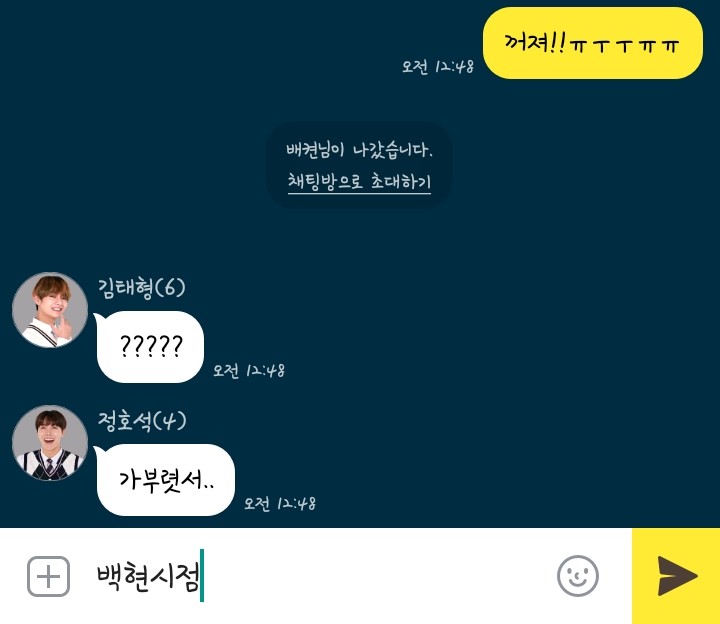Send message with yellow arrow button

(x=676, y=576)
